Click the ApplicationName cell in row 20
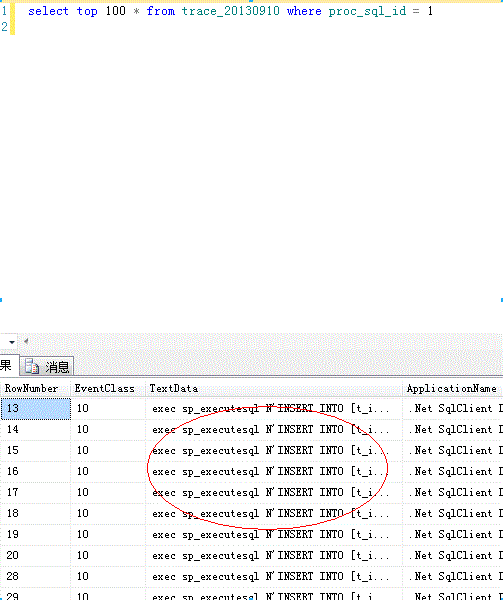The width and height of the screenshot is (503, 600). point(453,556)
